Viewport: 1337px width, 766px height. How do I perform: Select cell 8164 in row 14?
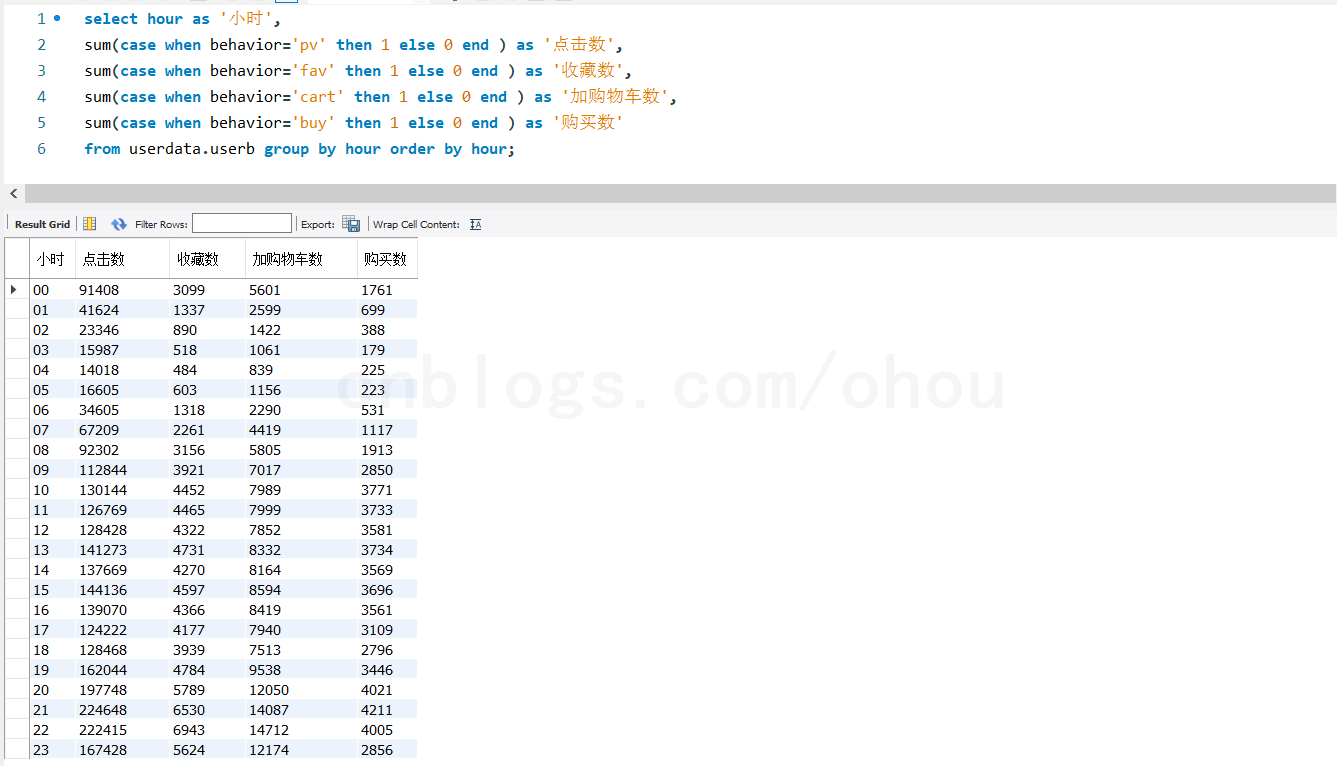[301, 570]
